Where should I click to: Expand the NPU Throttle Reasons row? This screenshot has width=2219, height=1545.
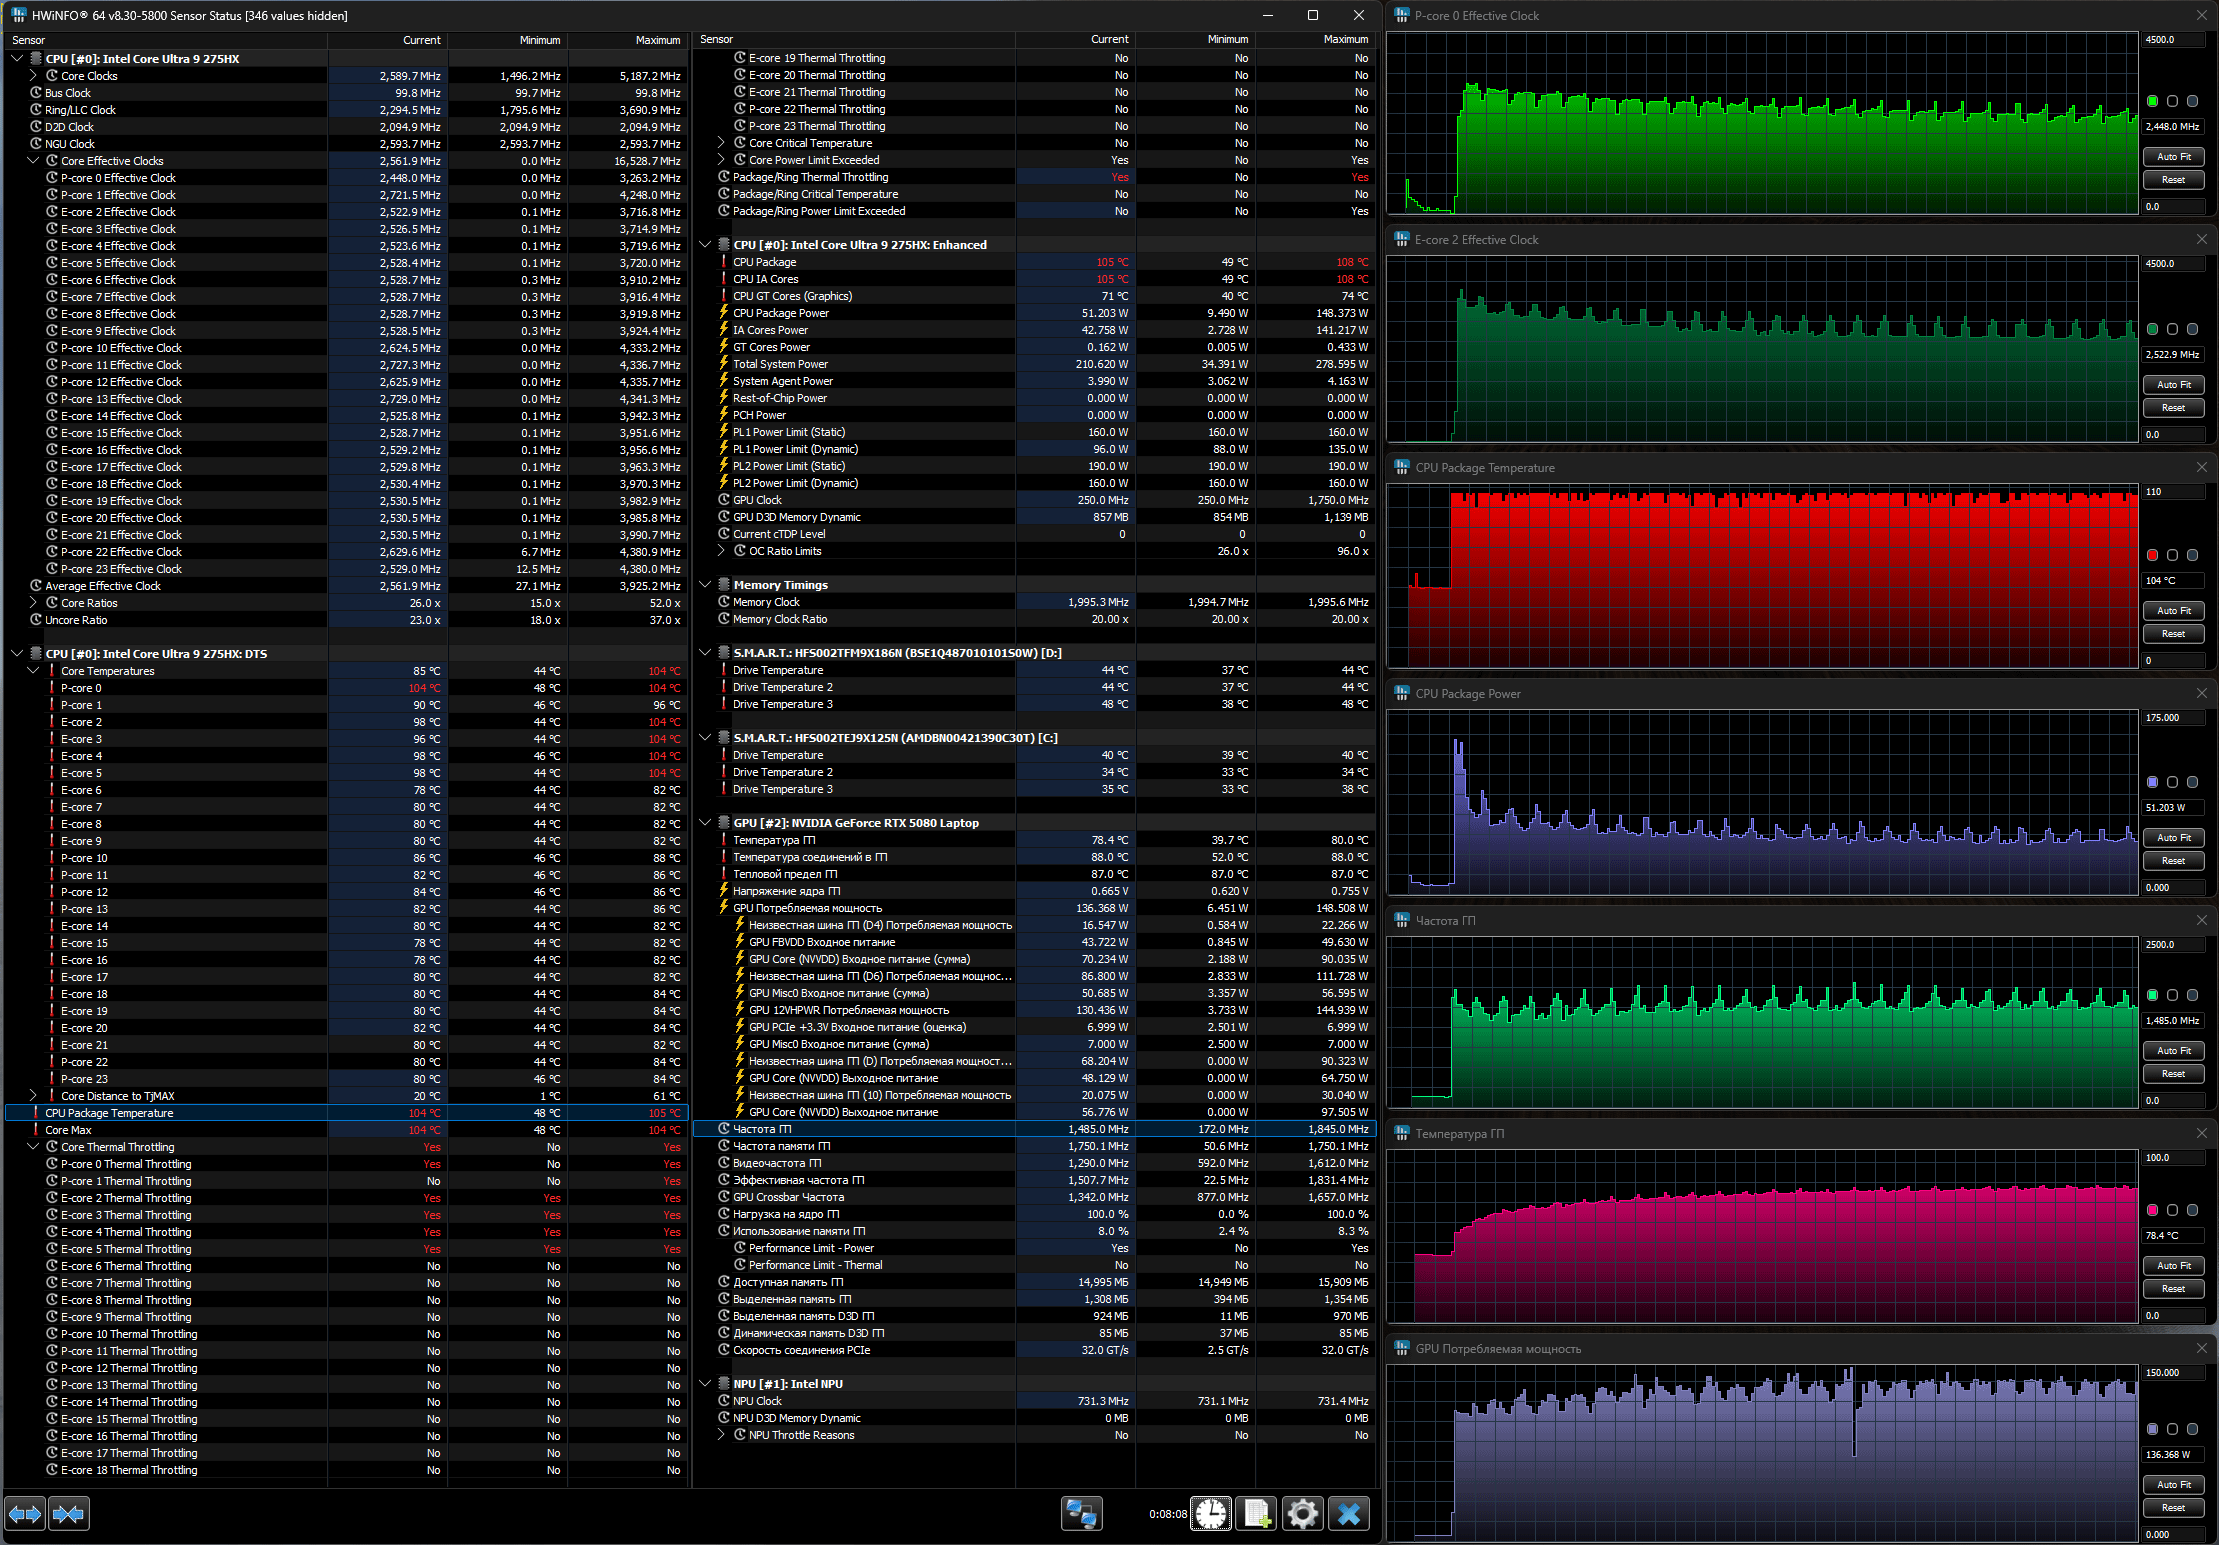[x=721, y=1435]
